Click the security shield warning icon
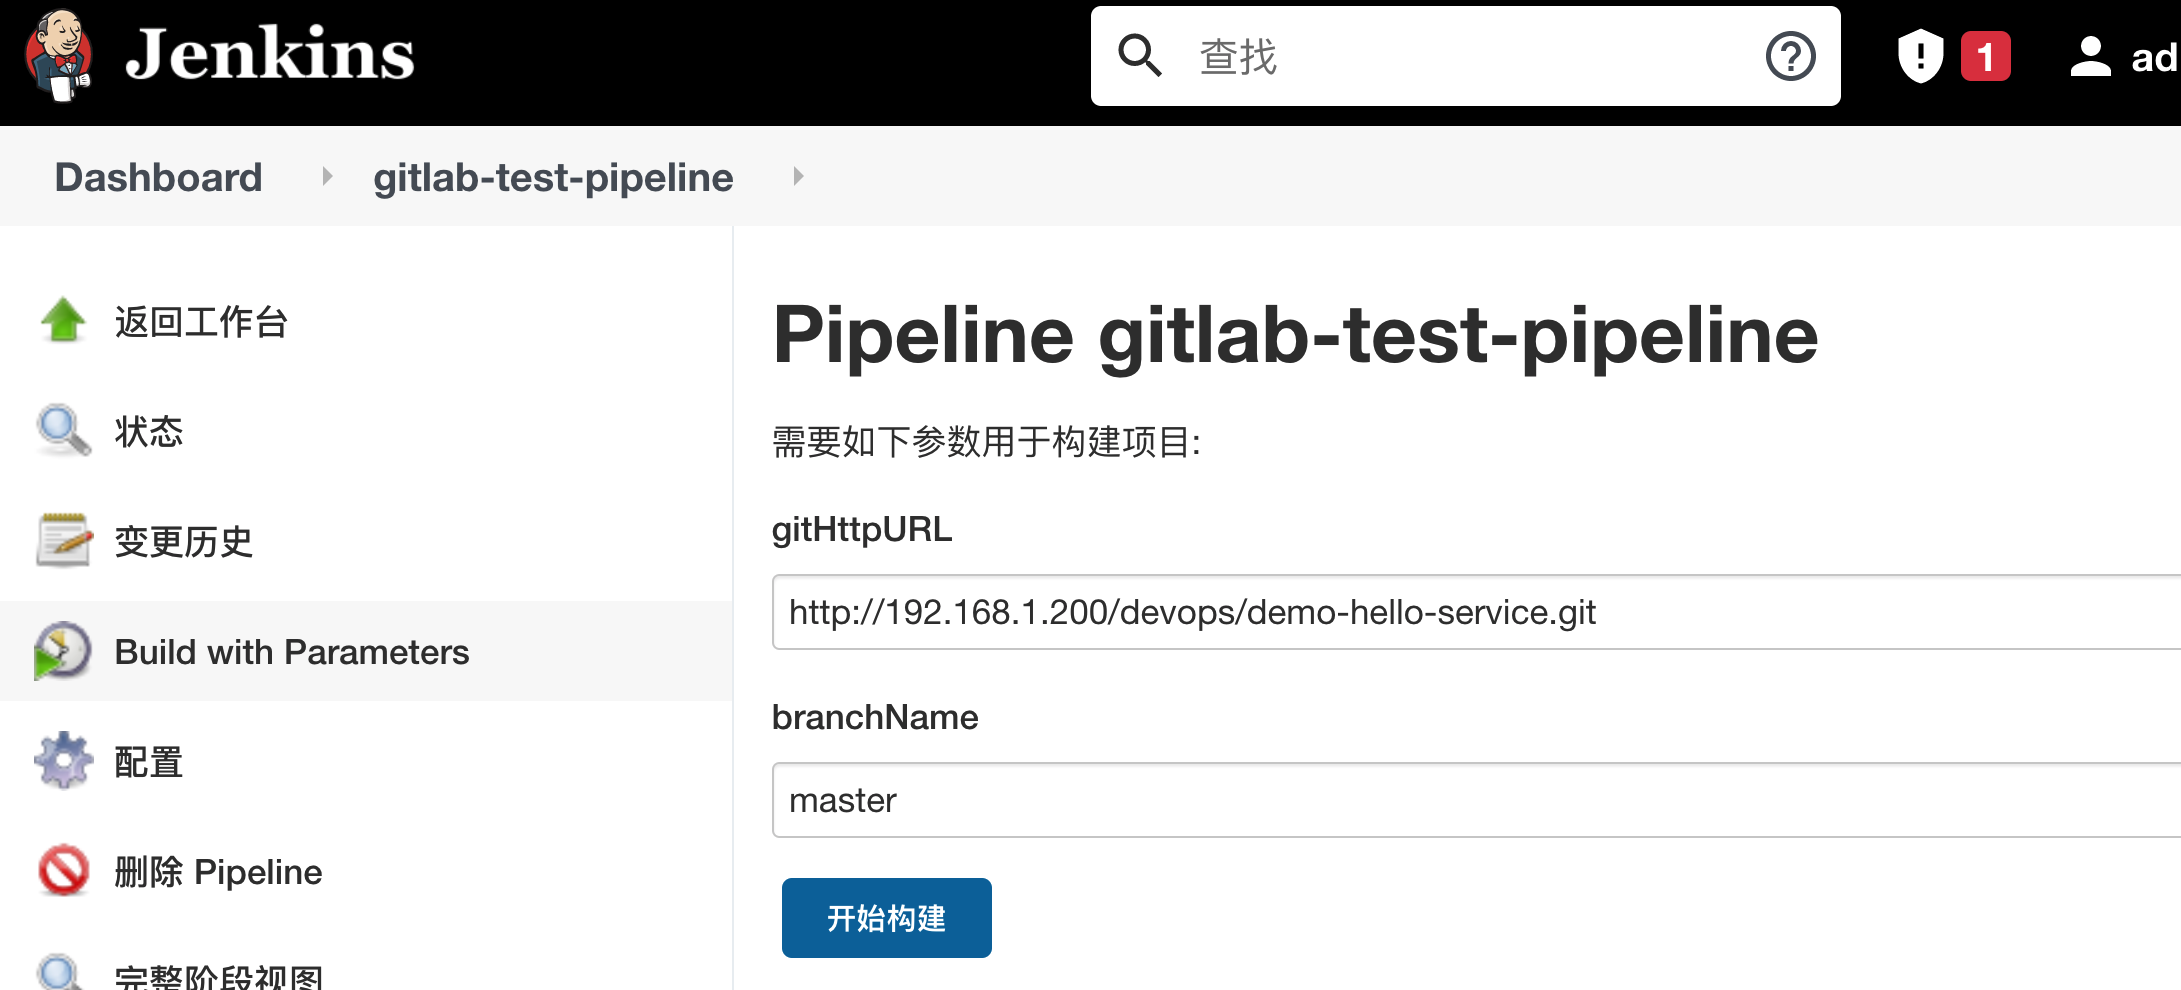2181x990 pixels. pyautogui.click(x=1920, y=56)
